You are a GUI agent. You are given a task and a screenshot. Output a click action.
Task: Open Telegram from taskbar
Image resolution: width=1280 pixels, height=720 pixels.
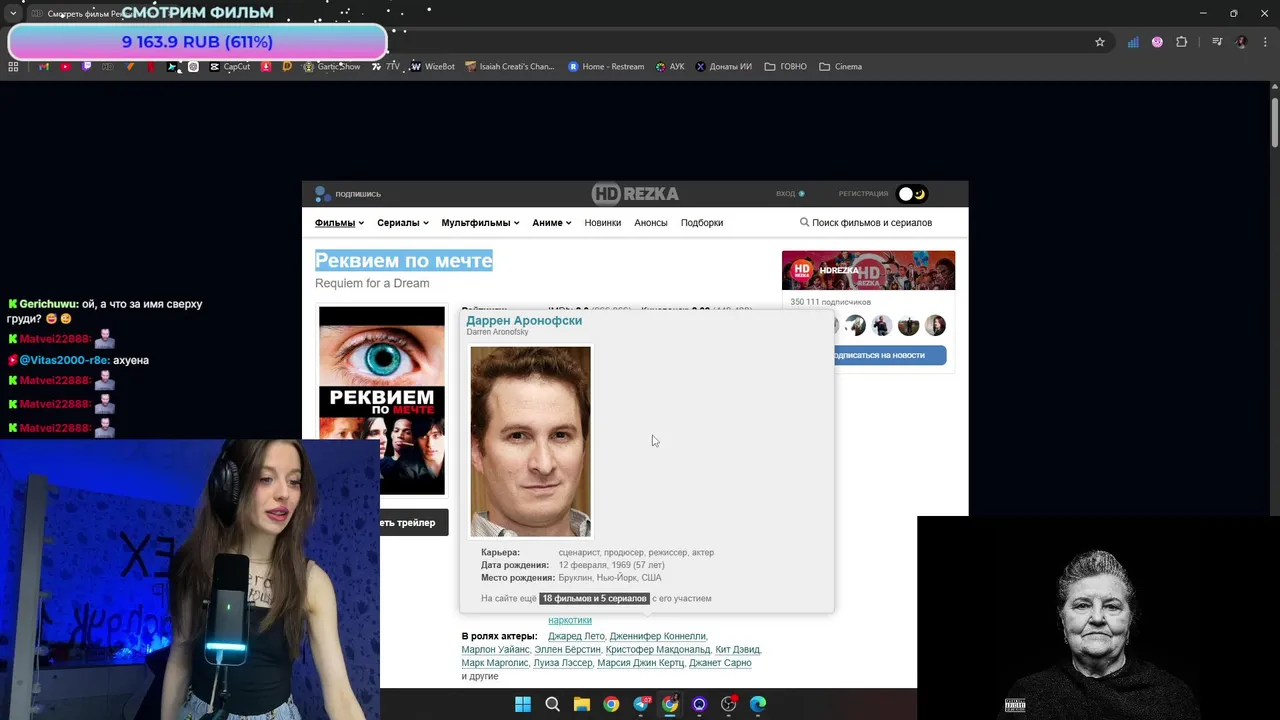click(640, 704)
